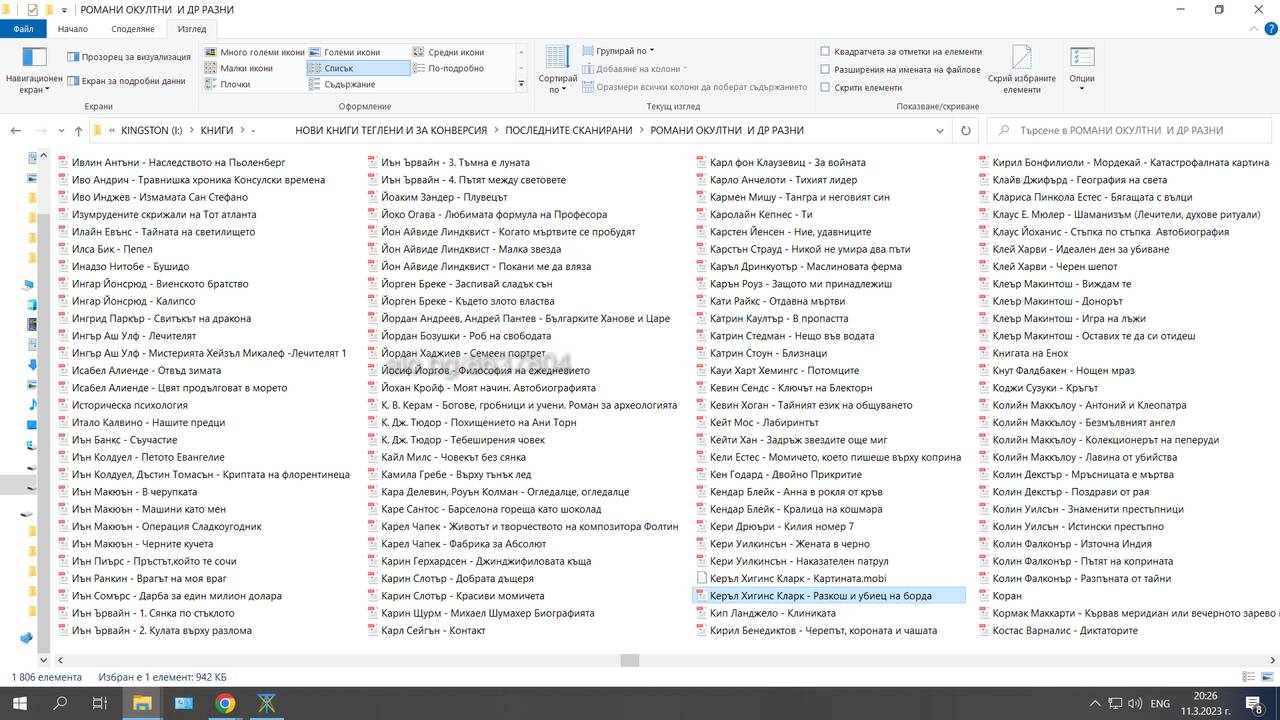The width and height of the screenshot is (1280, 720).
Task: Click ПОСЛЕДНИТЕ СКАНИРАНИ breadcrumb segment
Action: point(569,130)
